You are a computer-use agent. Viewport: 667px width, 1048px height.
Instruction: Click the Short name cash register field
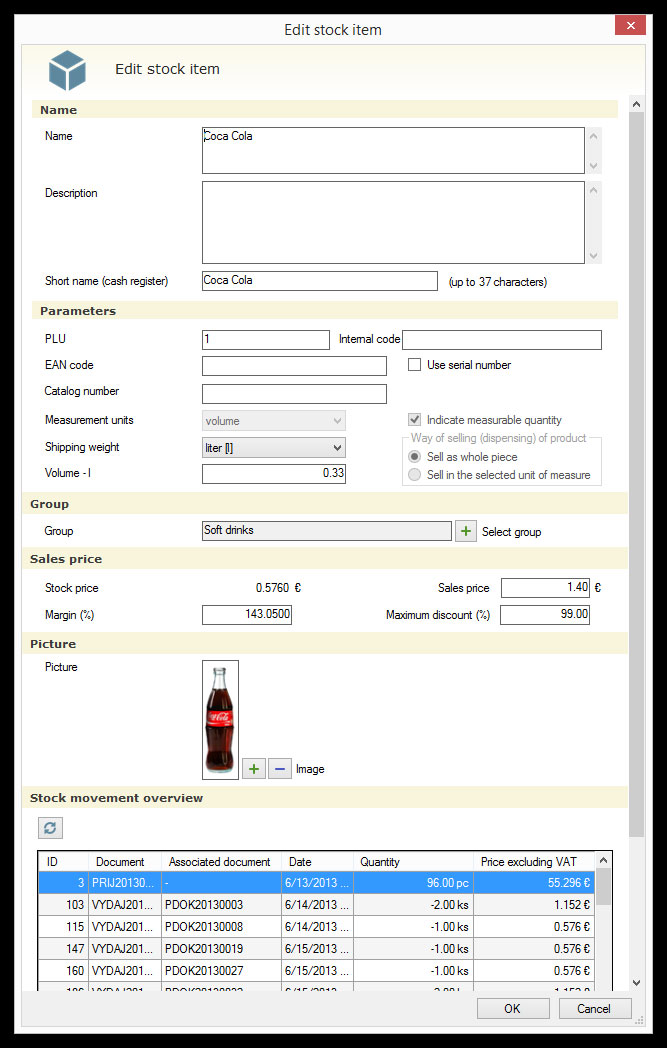[320, 281]
